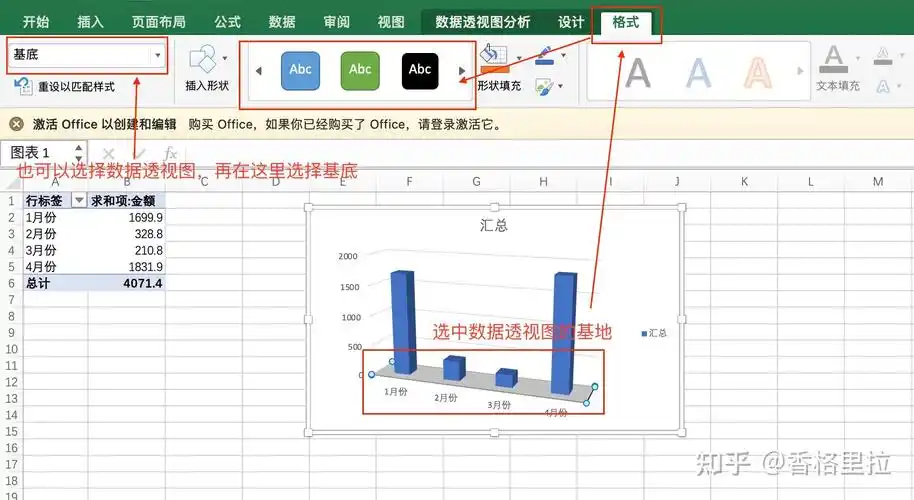Select cell containing 2月份 in pivot table
This screenshot has height=500, width=914.
(x=56, y=234)
